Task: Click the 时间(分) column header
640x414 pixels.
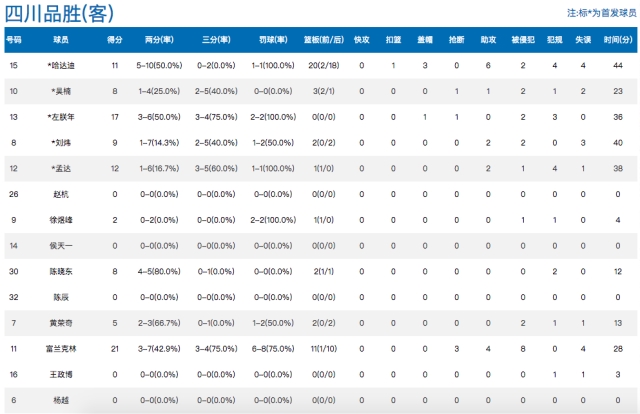Action: 618,40
